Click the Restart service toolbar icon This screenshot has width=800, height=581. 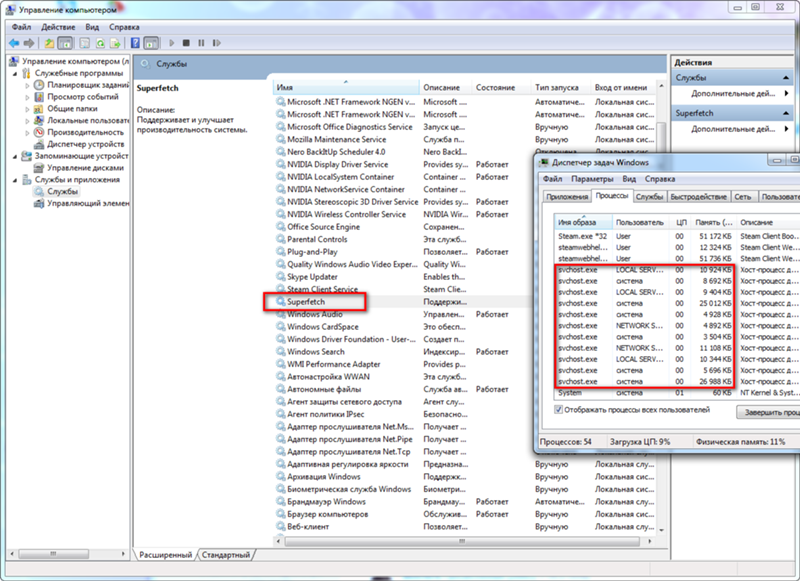217,43
